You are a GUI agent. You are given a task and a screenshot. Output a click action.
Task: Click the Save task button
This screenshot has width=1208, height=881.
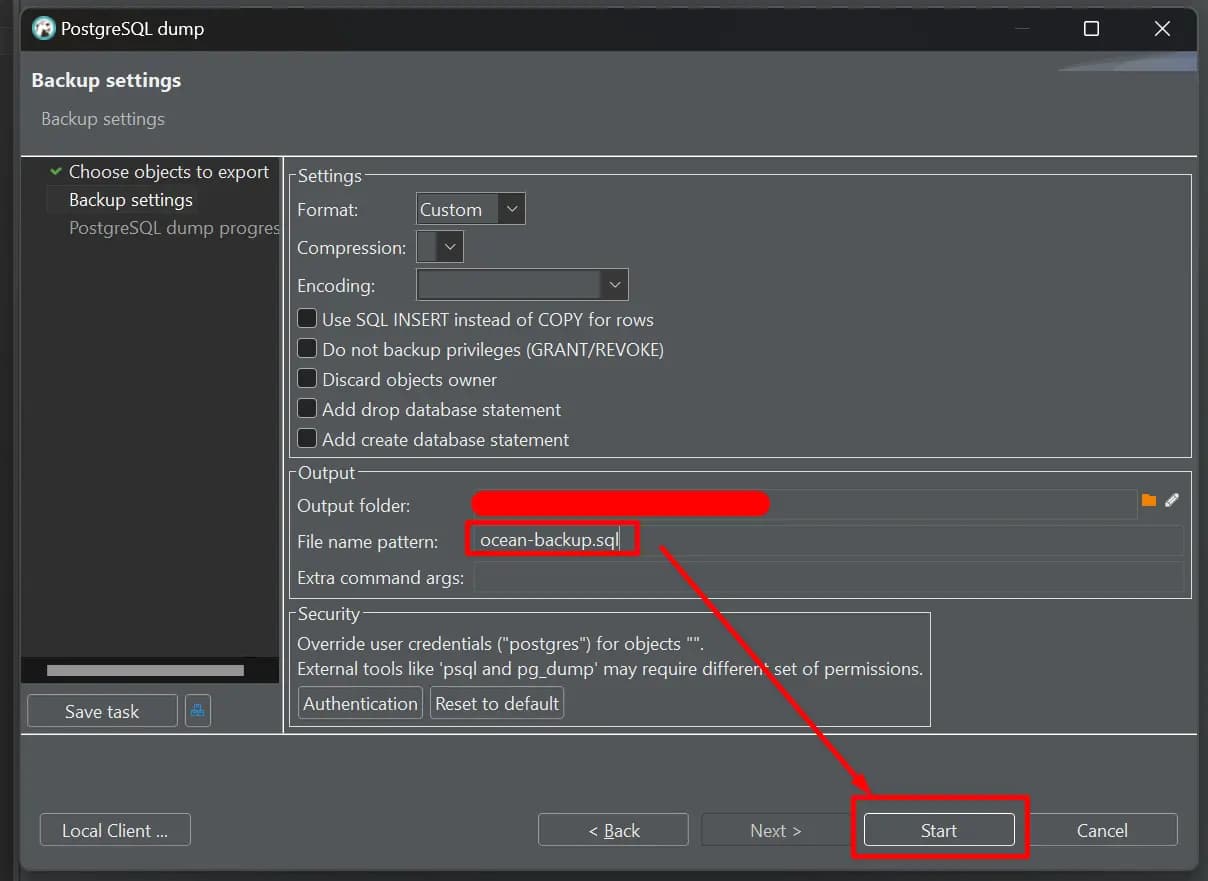point(102,711)
